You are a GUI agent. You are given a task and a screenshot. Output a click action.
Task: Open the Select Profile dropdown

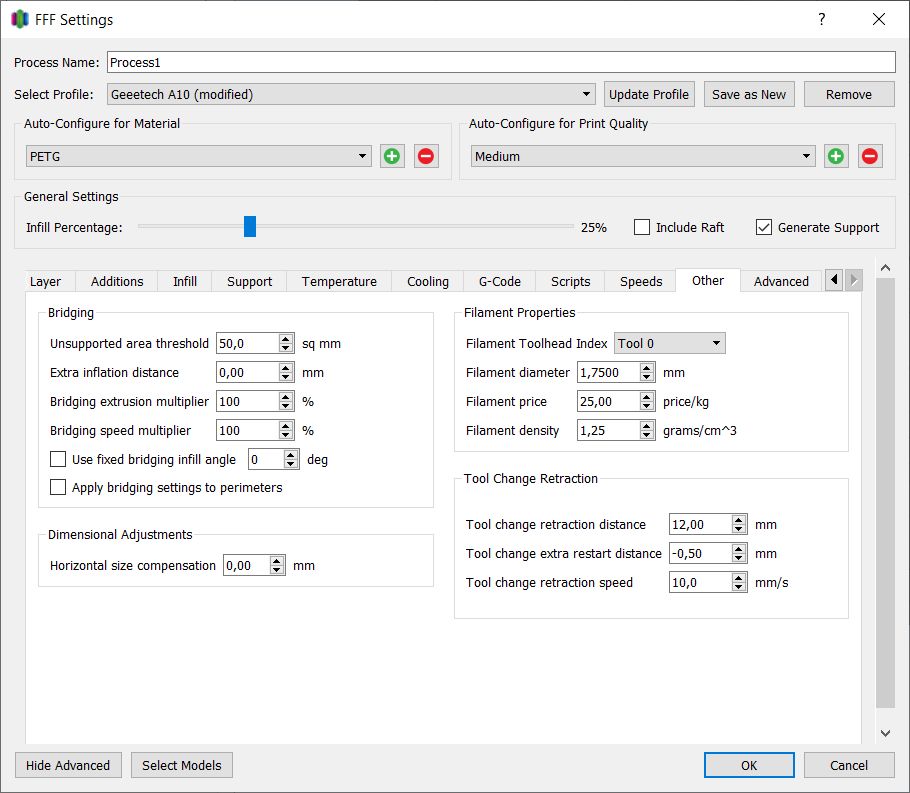[351, 94]
